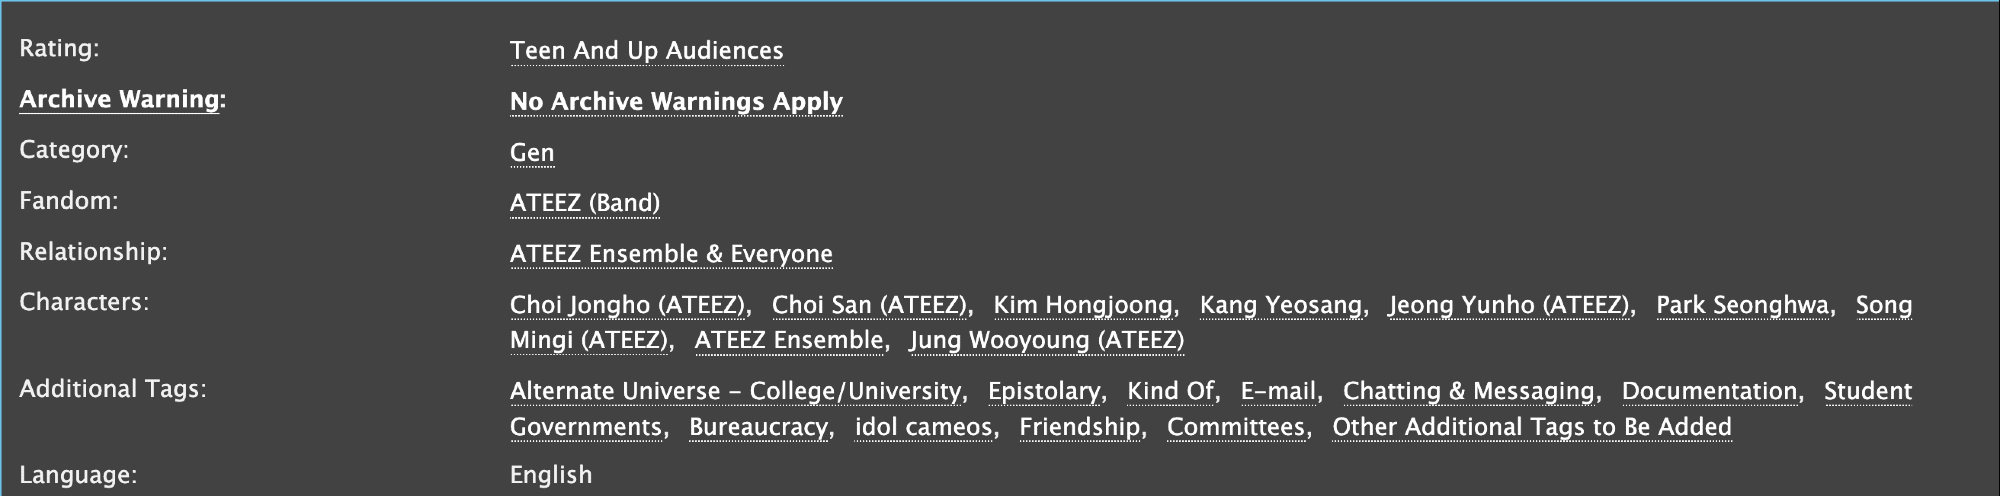Click the Jeong Yunho (ATEEZ) tag
Image resolution: width=2000 pixels, height=496 pixels.
pos(1509,305)
